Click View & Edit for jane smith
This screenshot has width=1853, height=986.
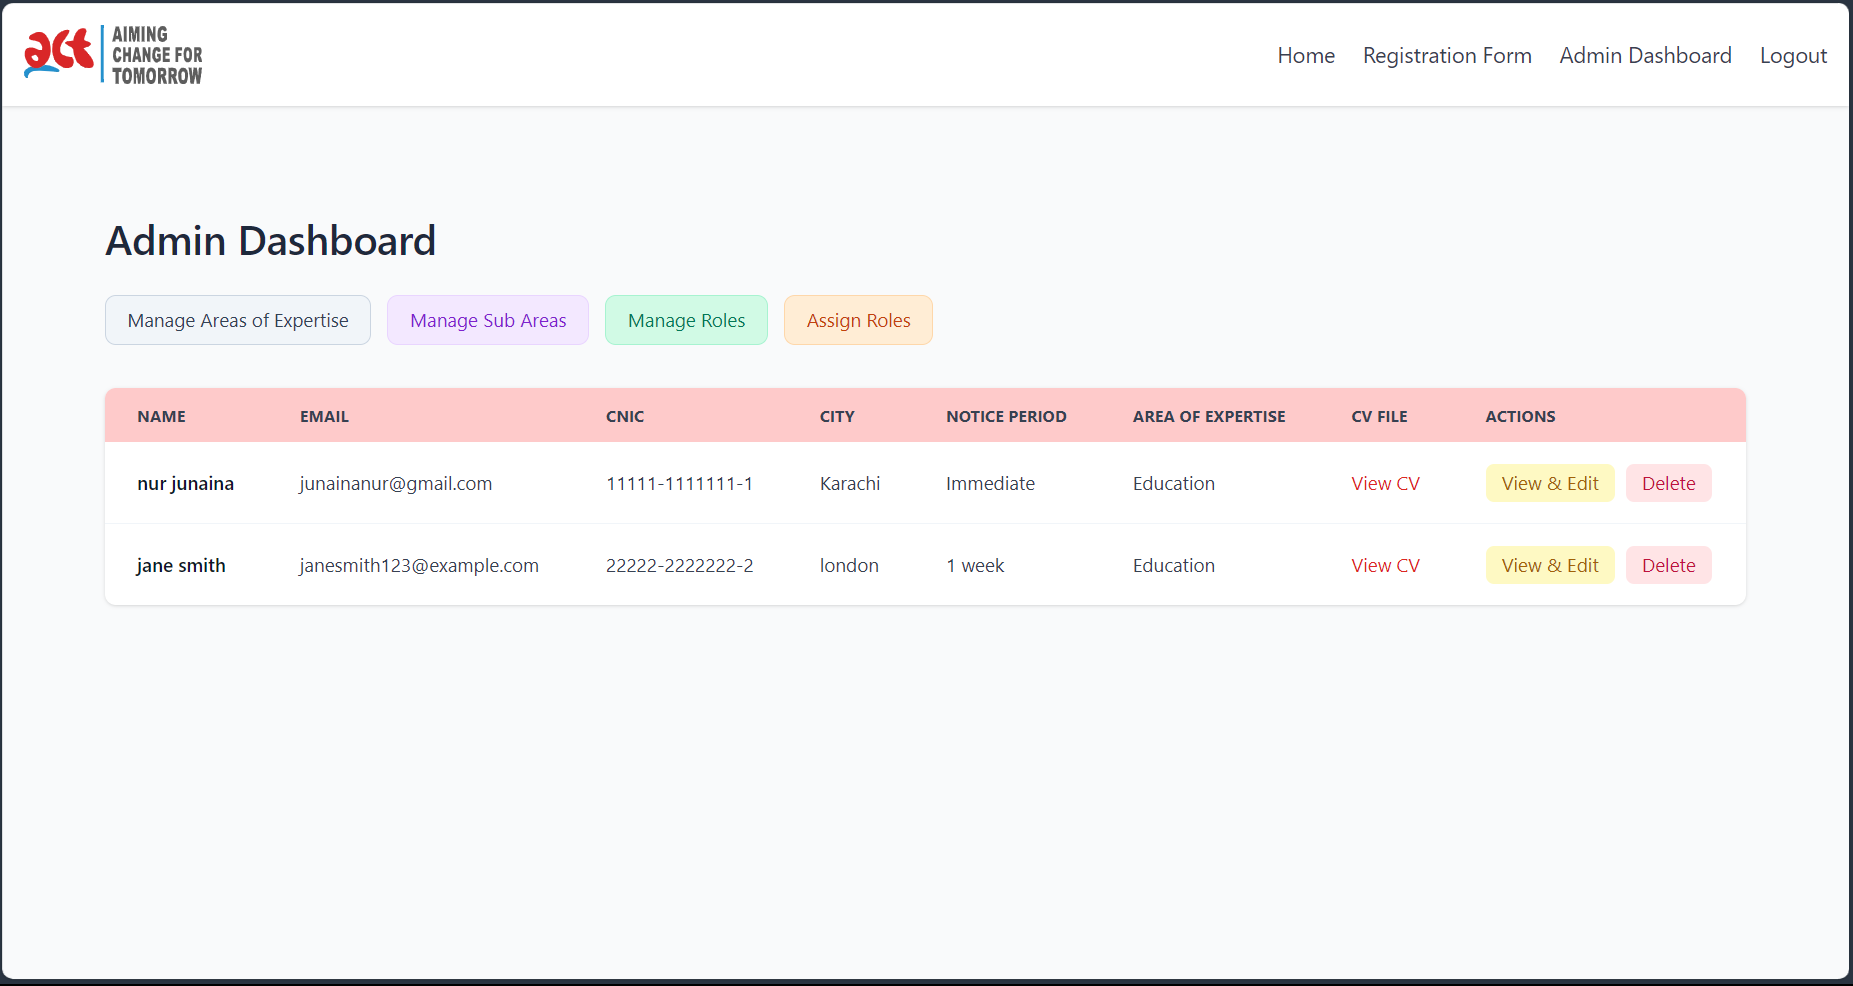point(1549,566)
